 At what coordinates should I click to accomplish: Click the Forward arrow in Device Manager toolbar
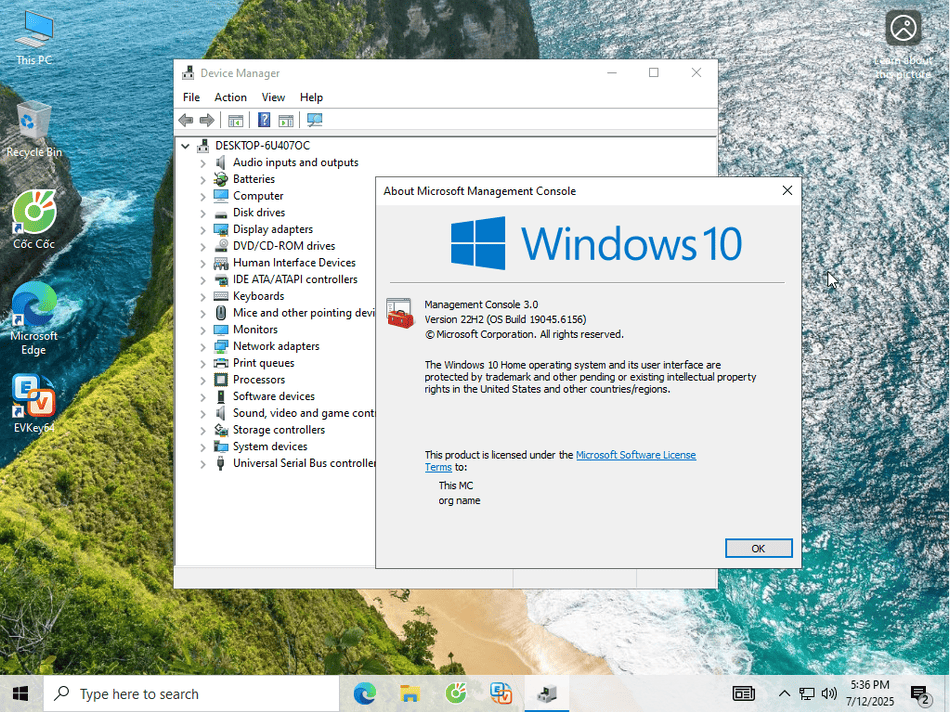[x=207, y=120]
